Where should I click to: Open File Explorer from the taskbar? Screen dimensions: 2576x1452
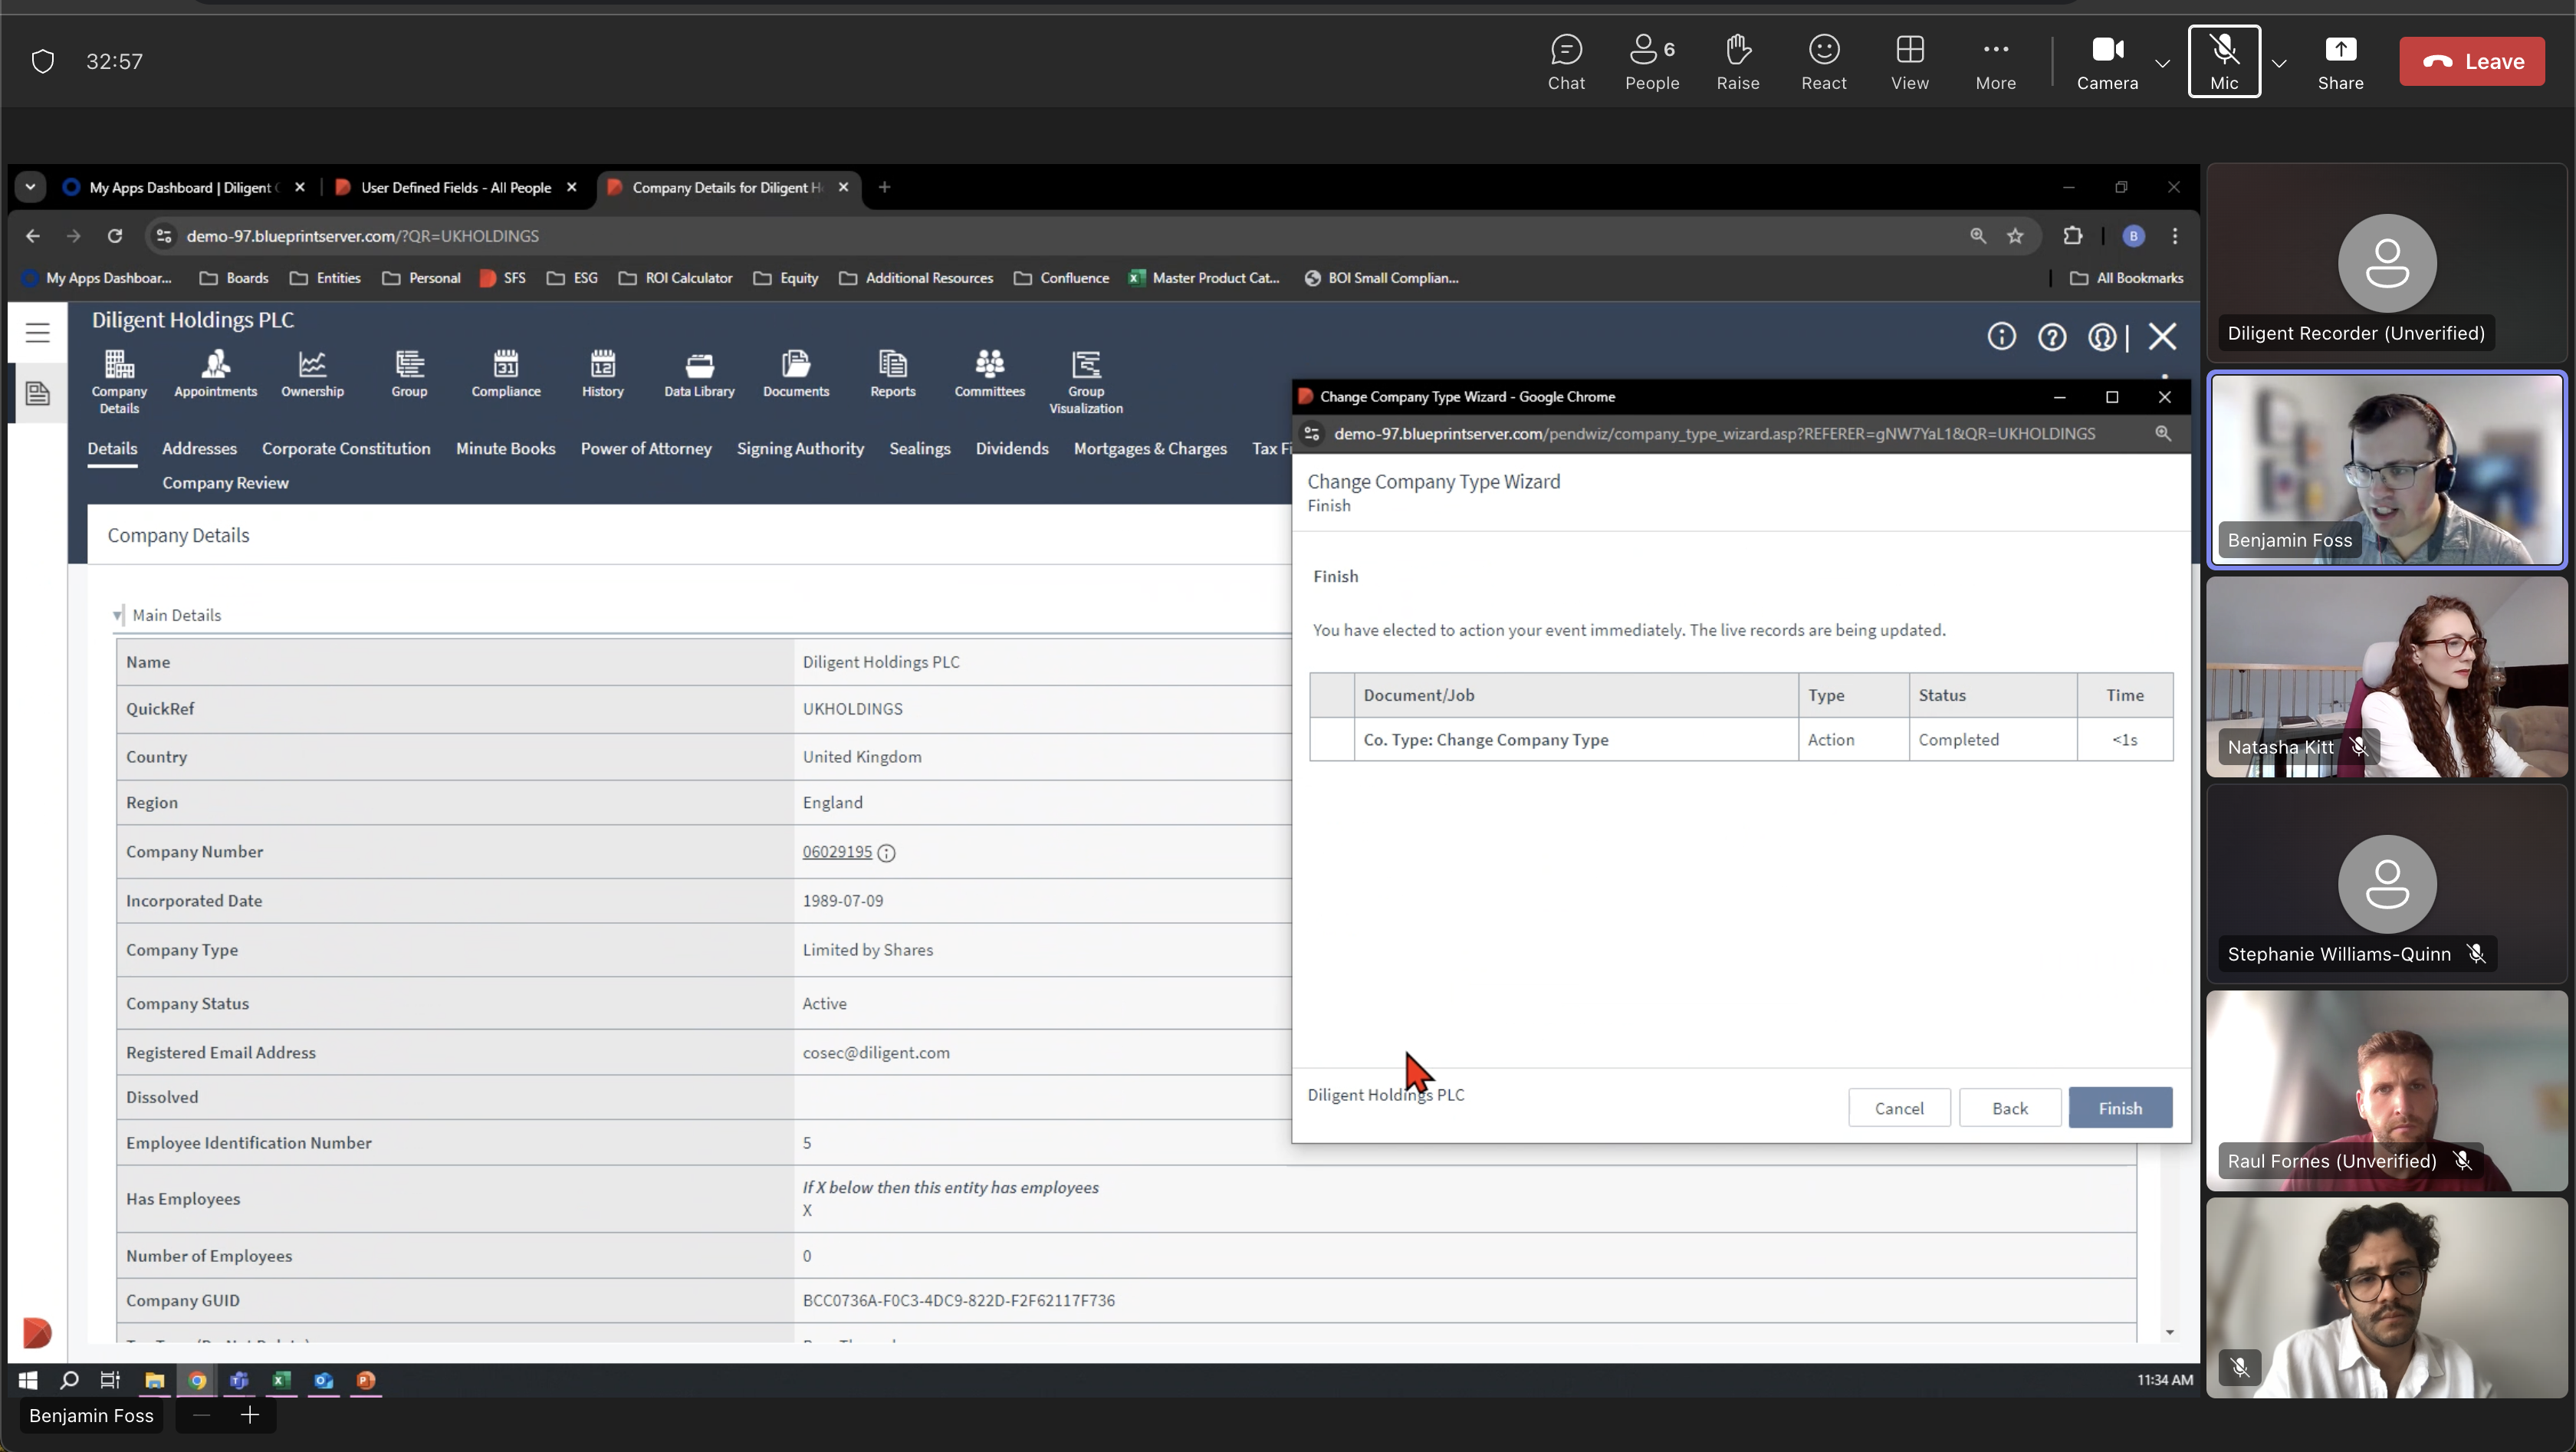click(x=155, y=1381)
